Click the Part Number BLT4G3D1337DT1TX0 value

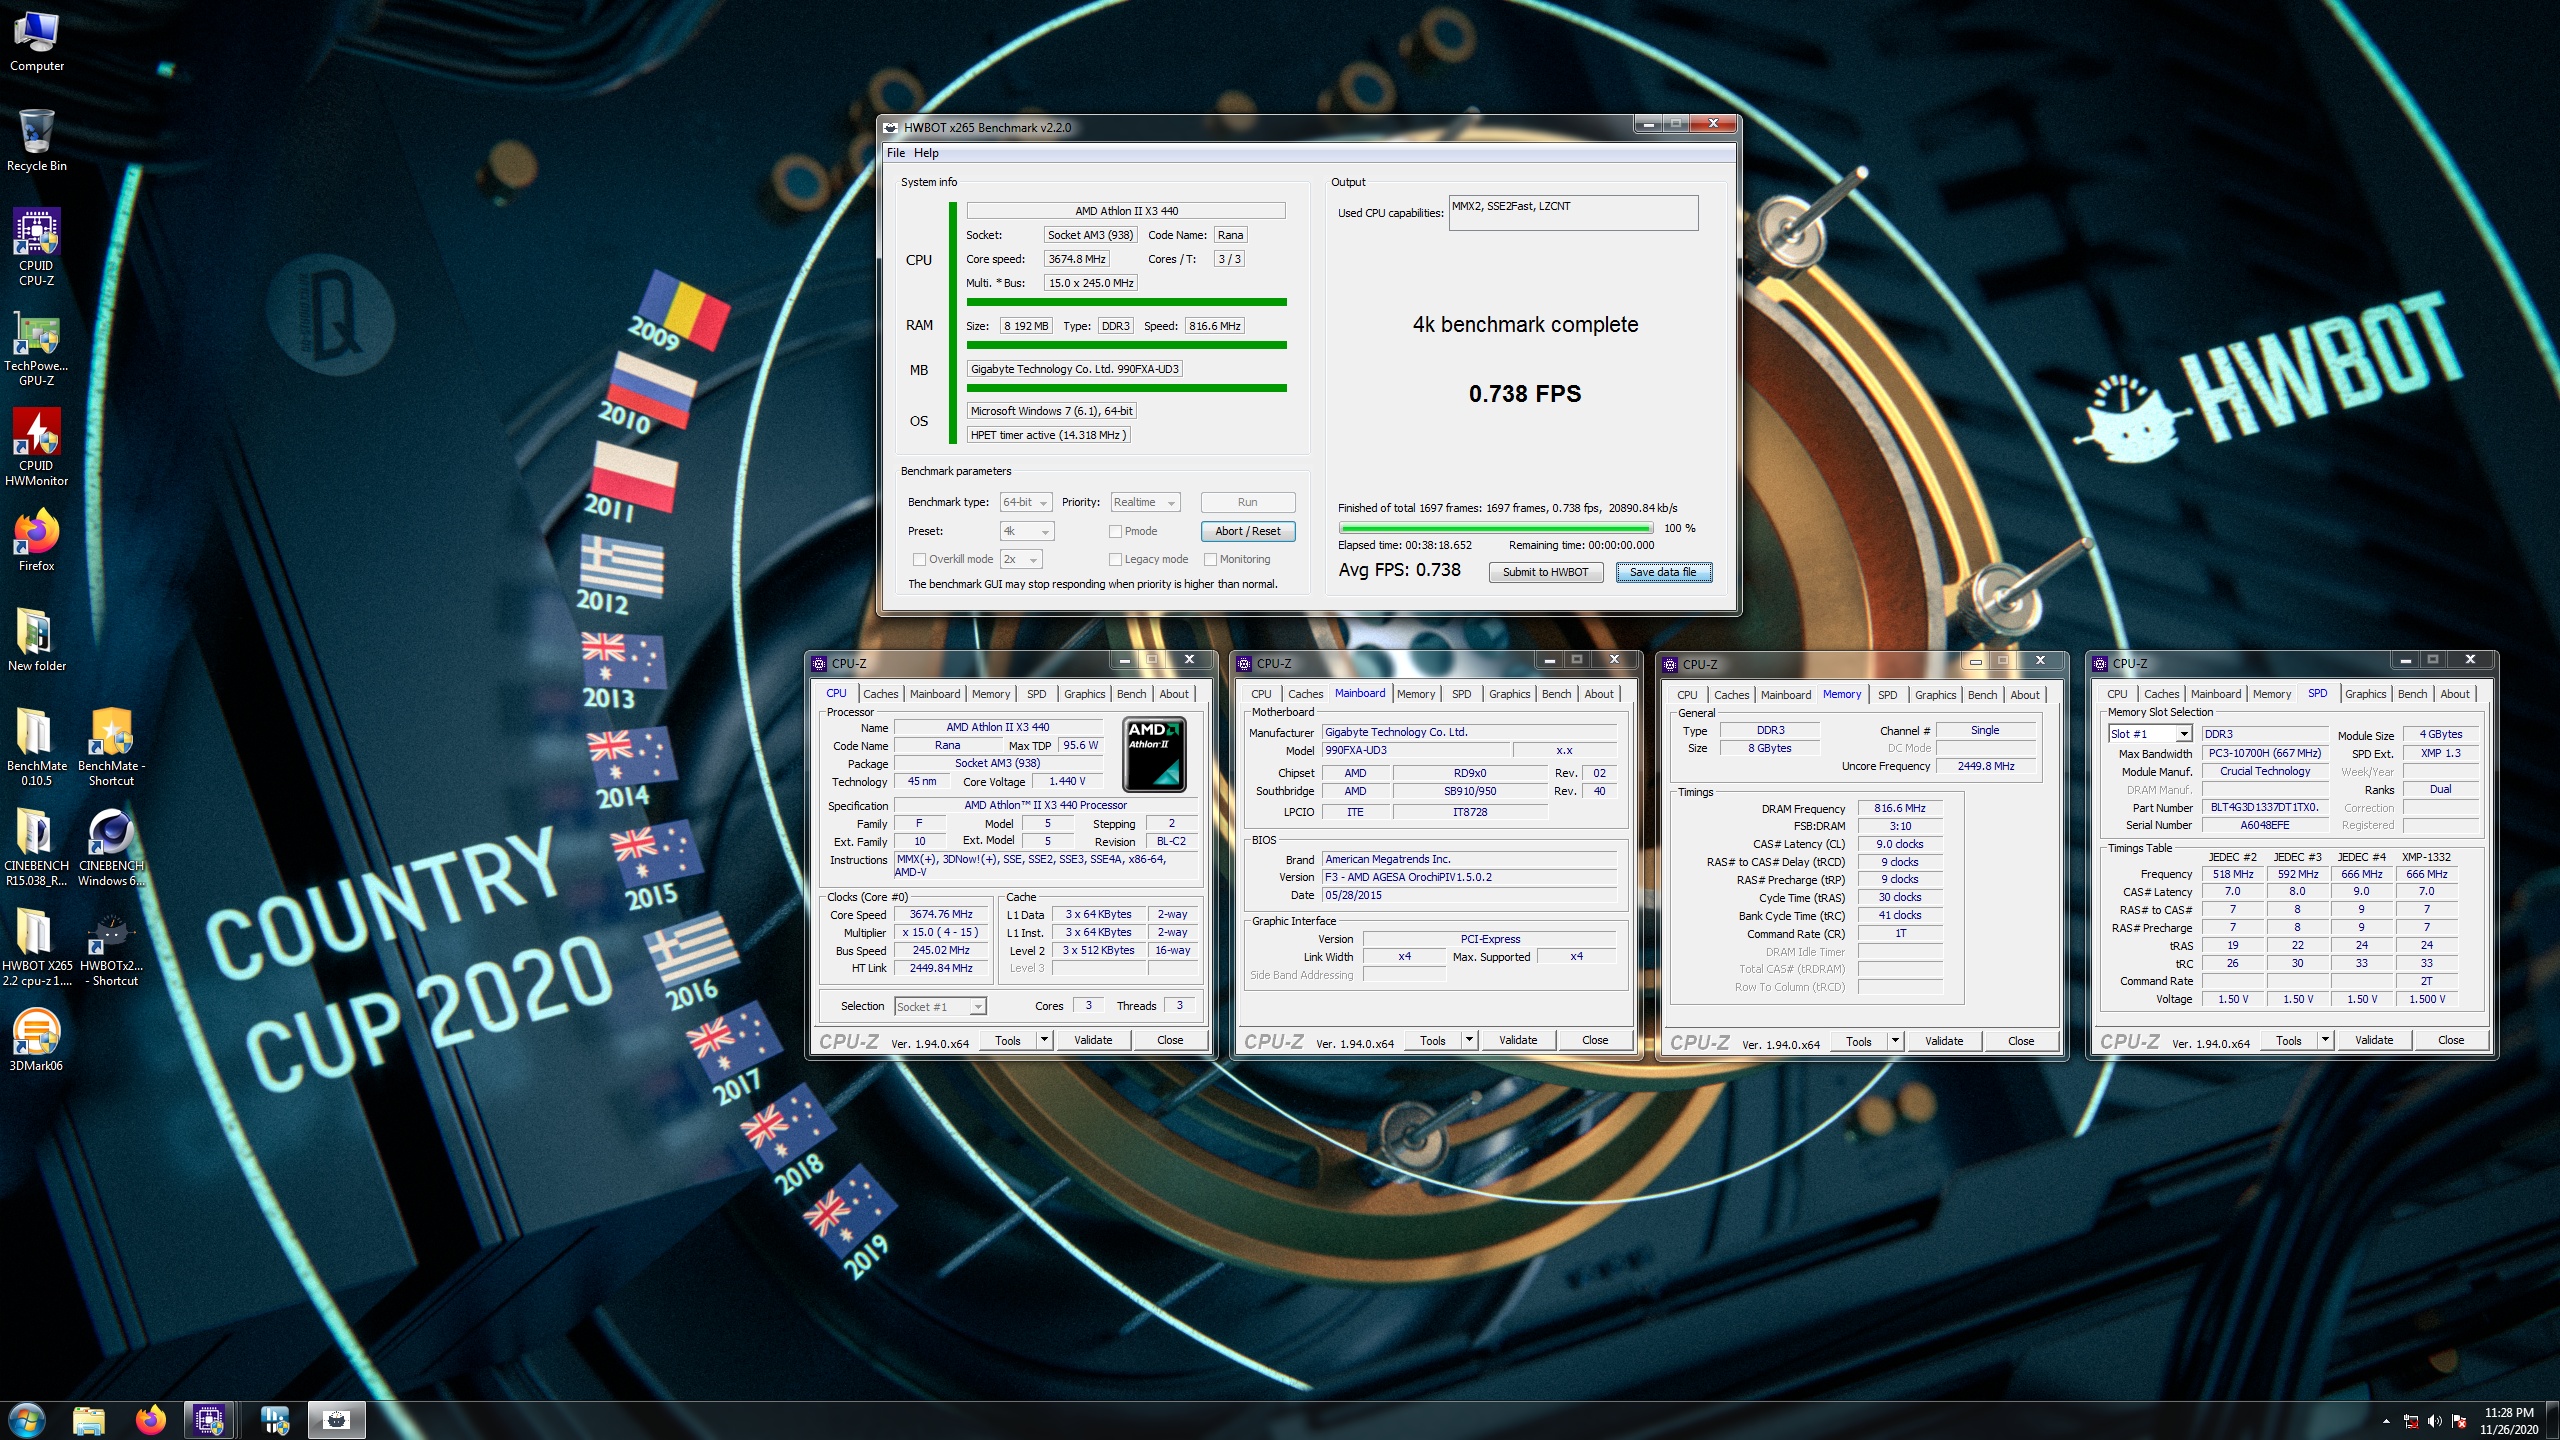pos(2264,807)
